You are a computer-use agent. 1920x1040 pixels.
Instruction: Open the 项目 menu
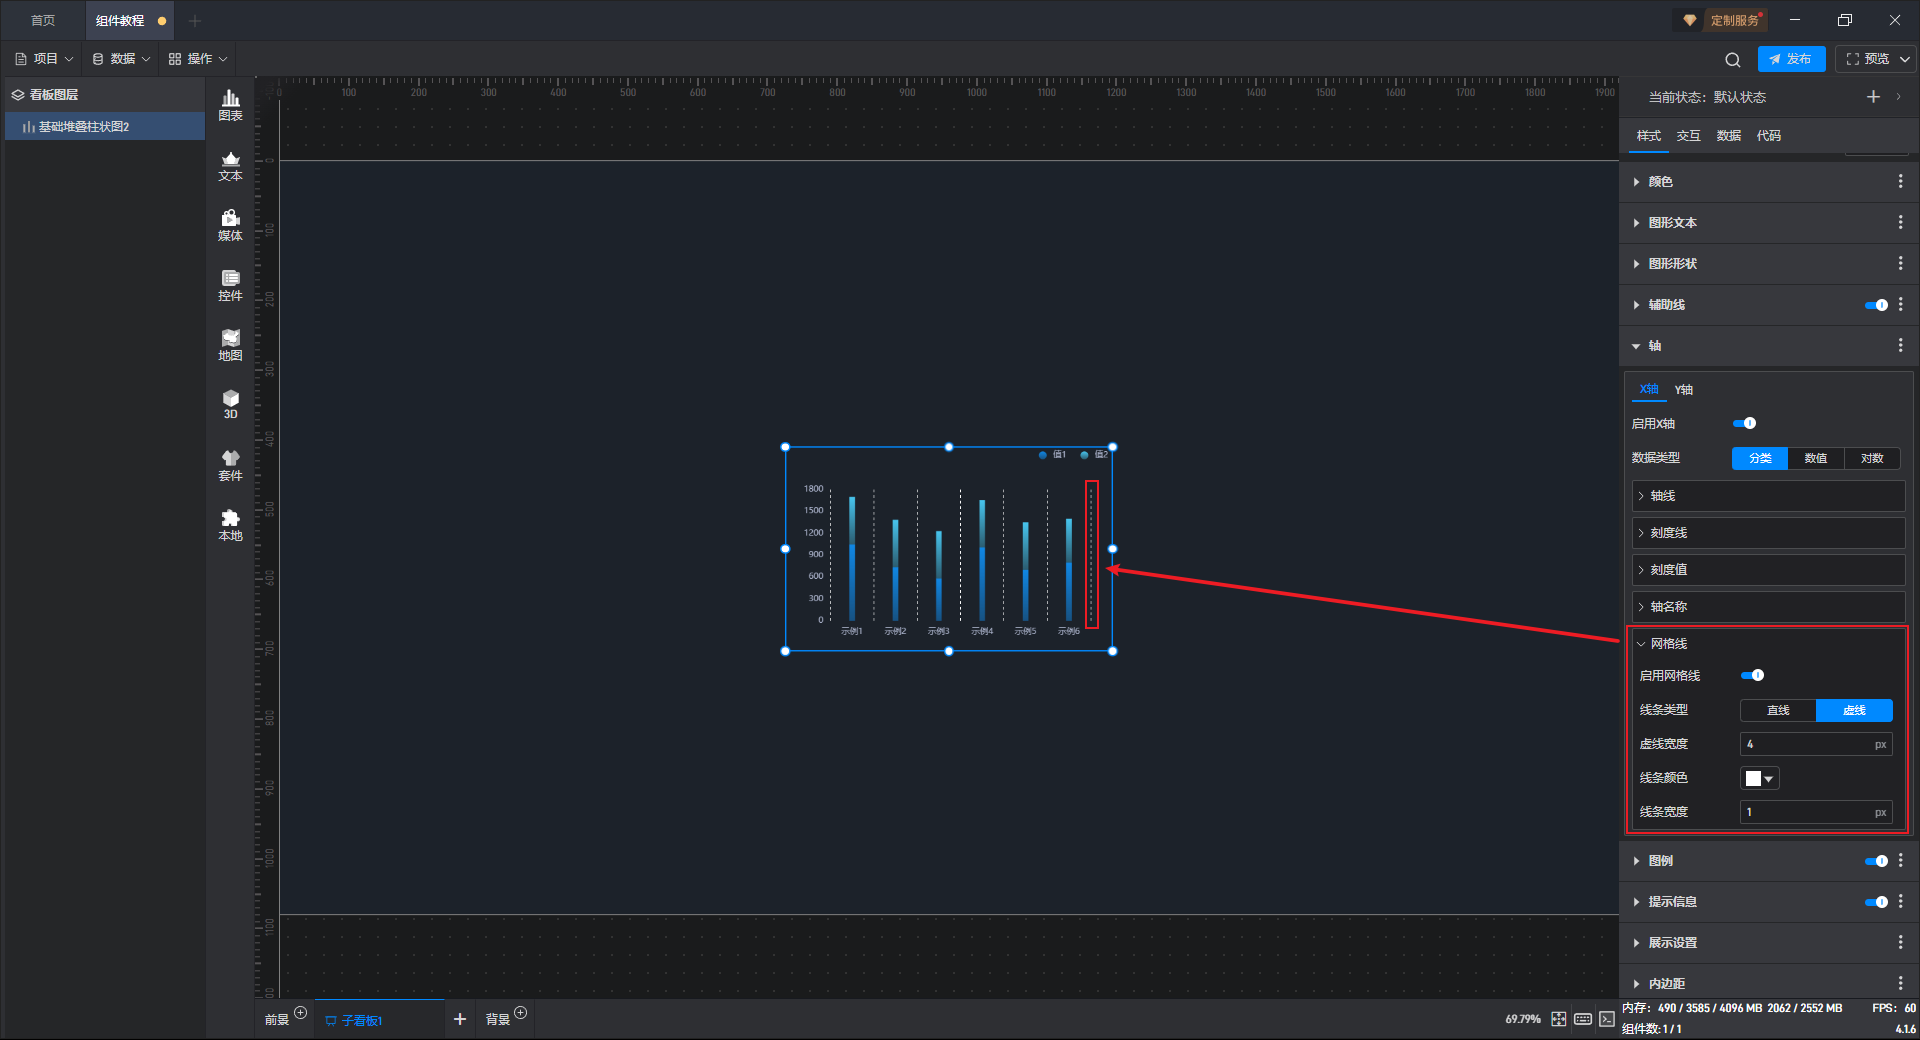[x=44, y=59]
